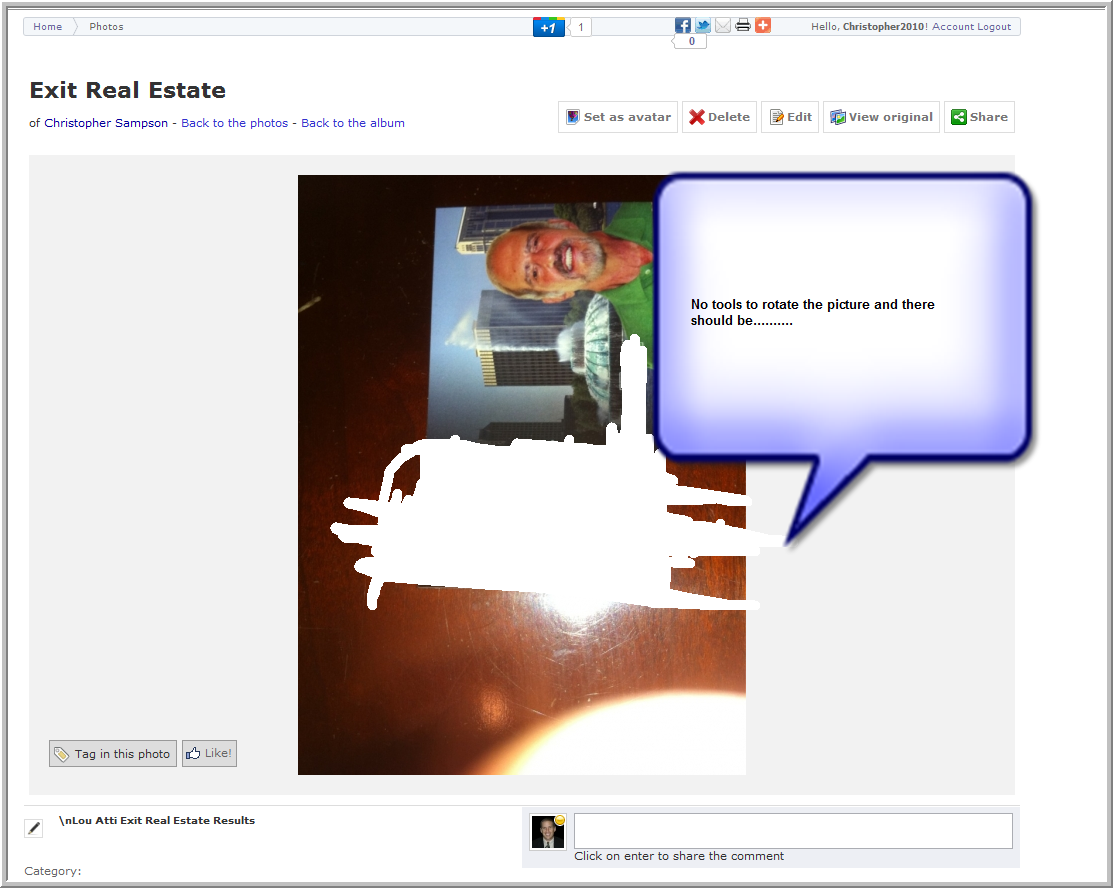Screen dimensions: 1113x888
Task: Share the page on Facebook
Action: pyautogui.click(x=683, y=26)
